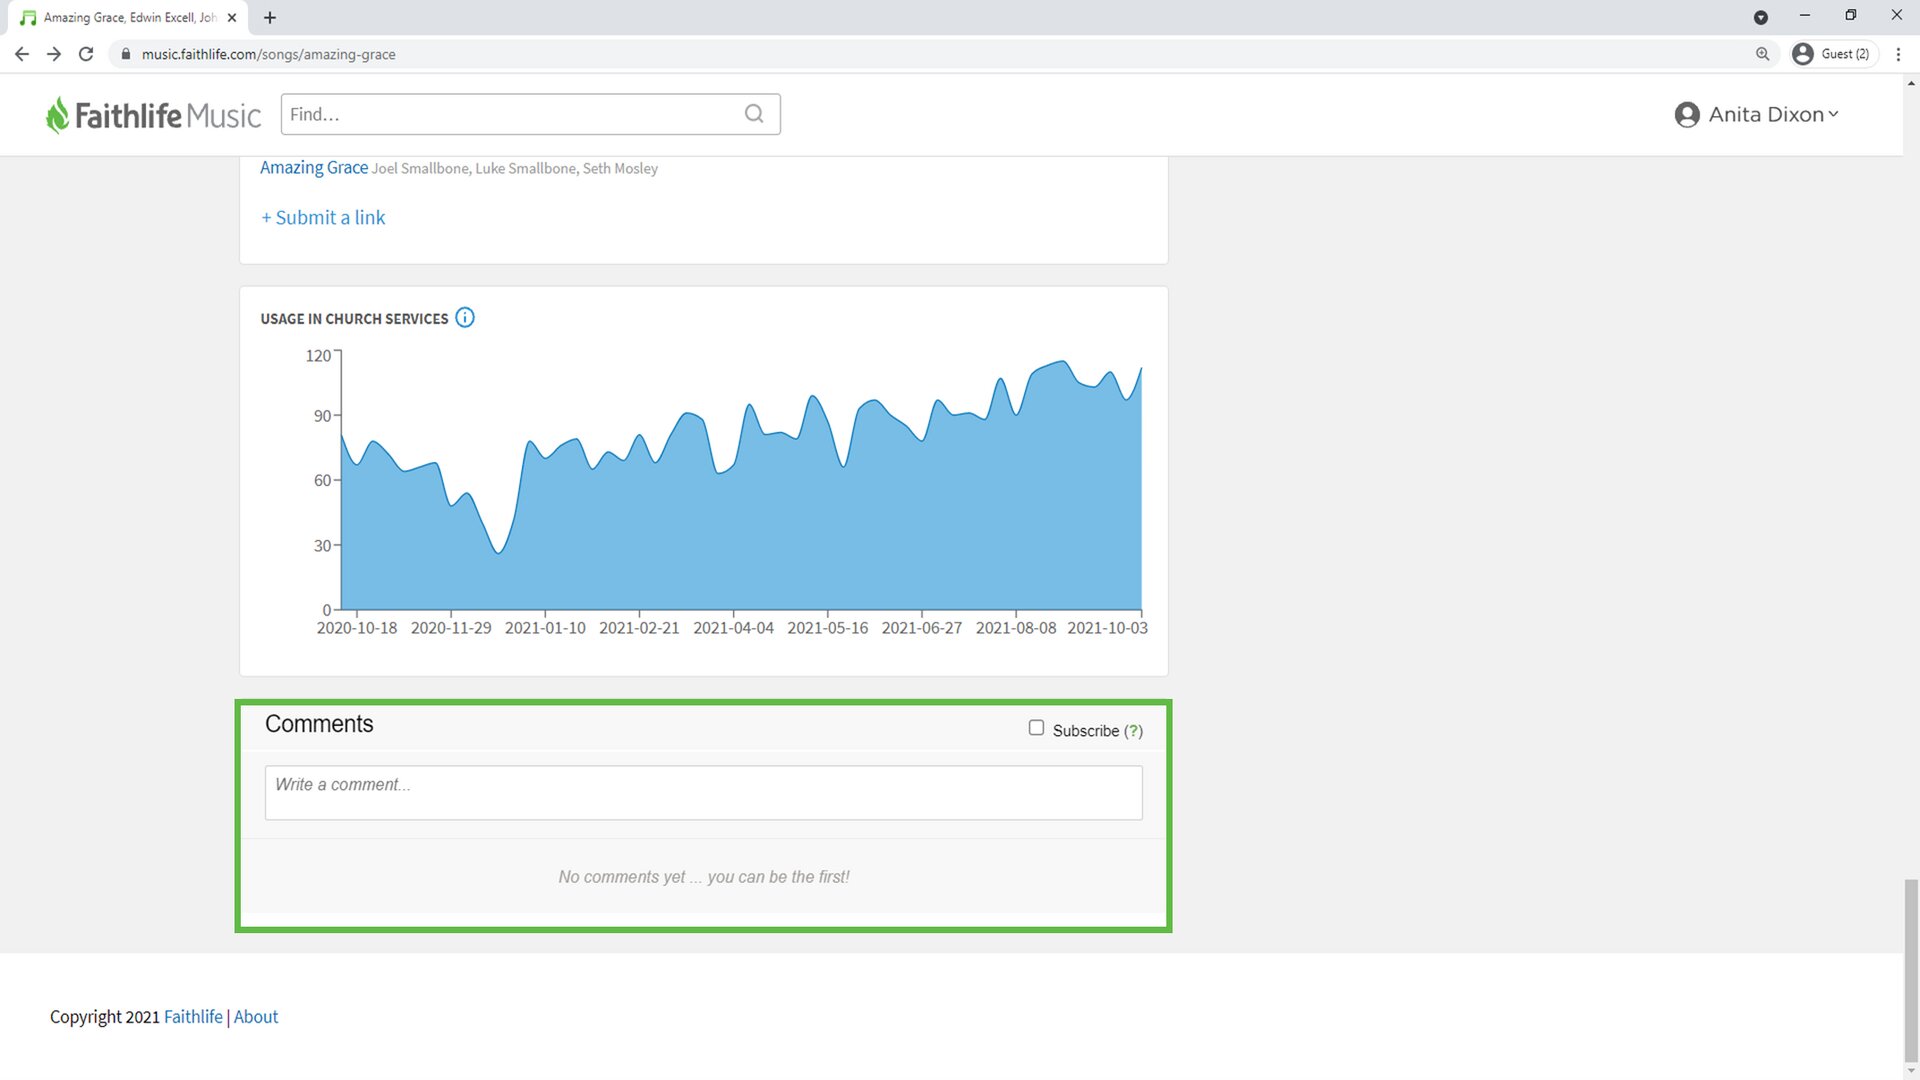Go back with the browser back arrow
1920x1080 pixels.
[x=22, y=54]
